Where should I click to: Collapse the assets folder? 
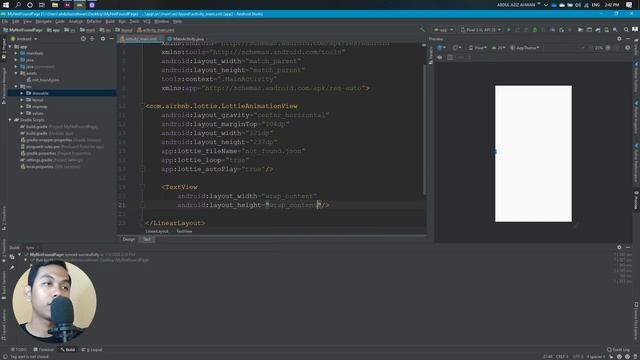pyautogui.click(x=16, y=73)
